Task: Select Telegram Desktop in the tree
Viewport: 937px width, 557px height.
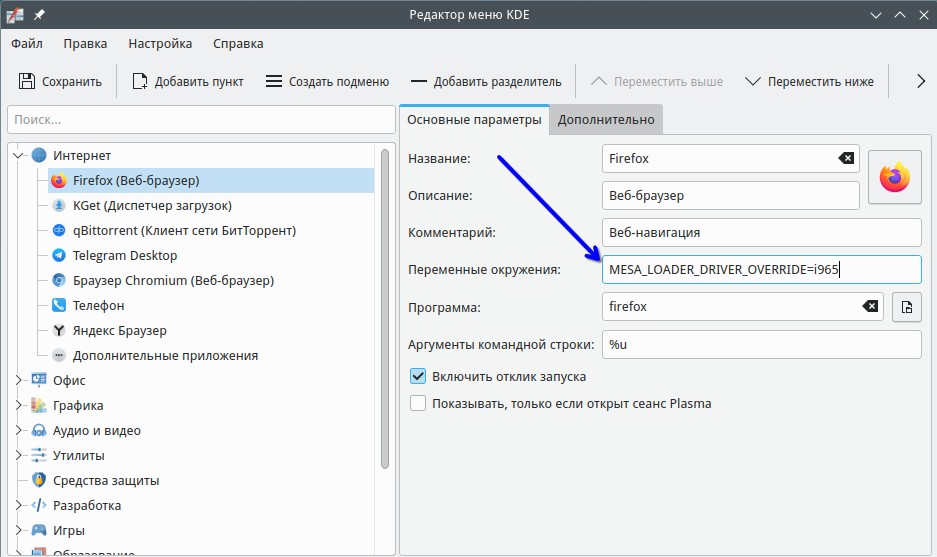Action: pos(124,255)
